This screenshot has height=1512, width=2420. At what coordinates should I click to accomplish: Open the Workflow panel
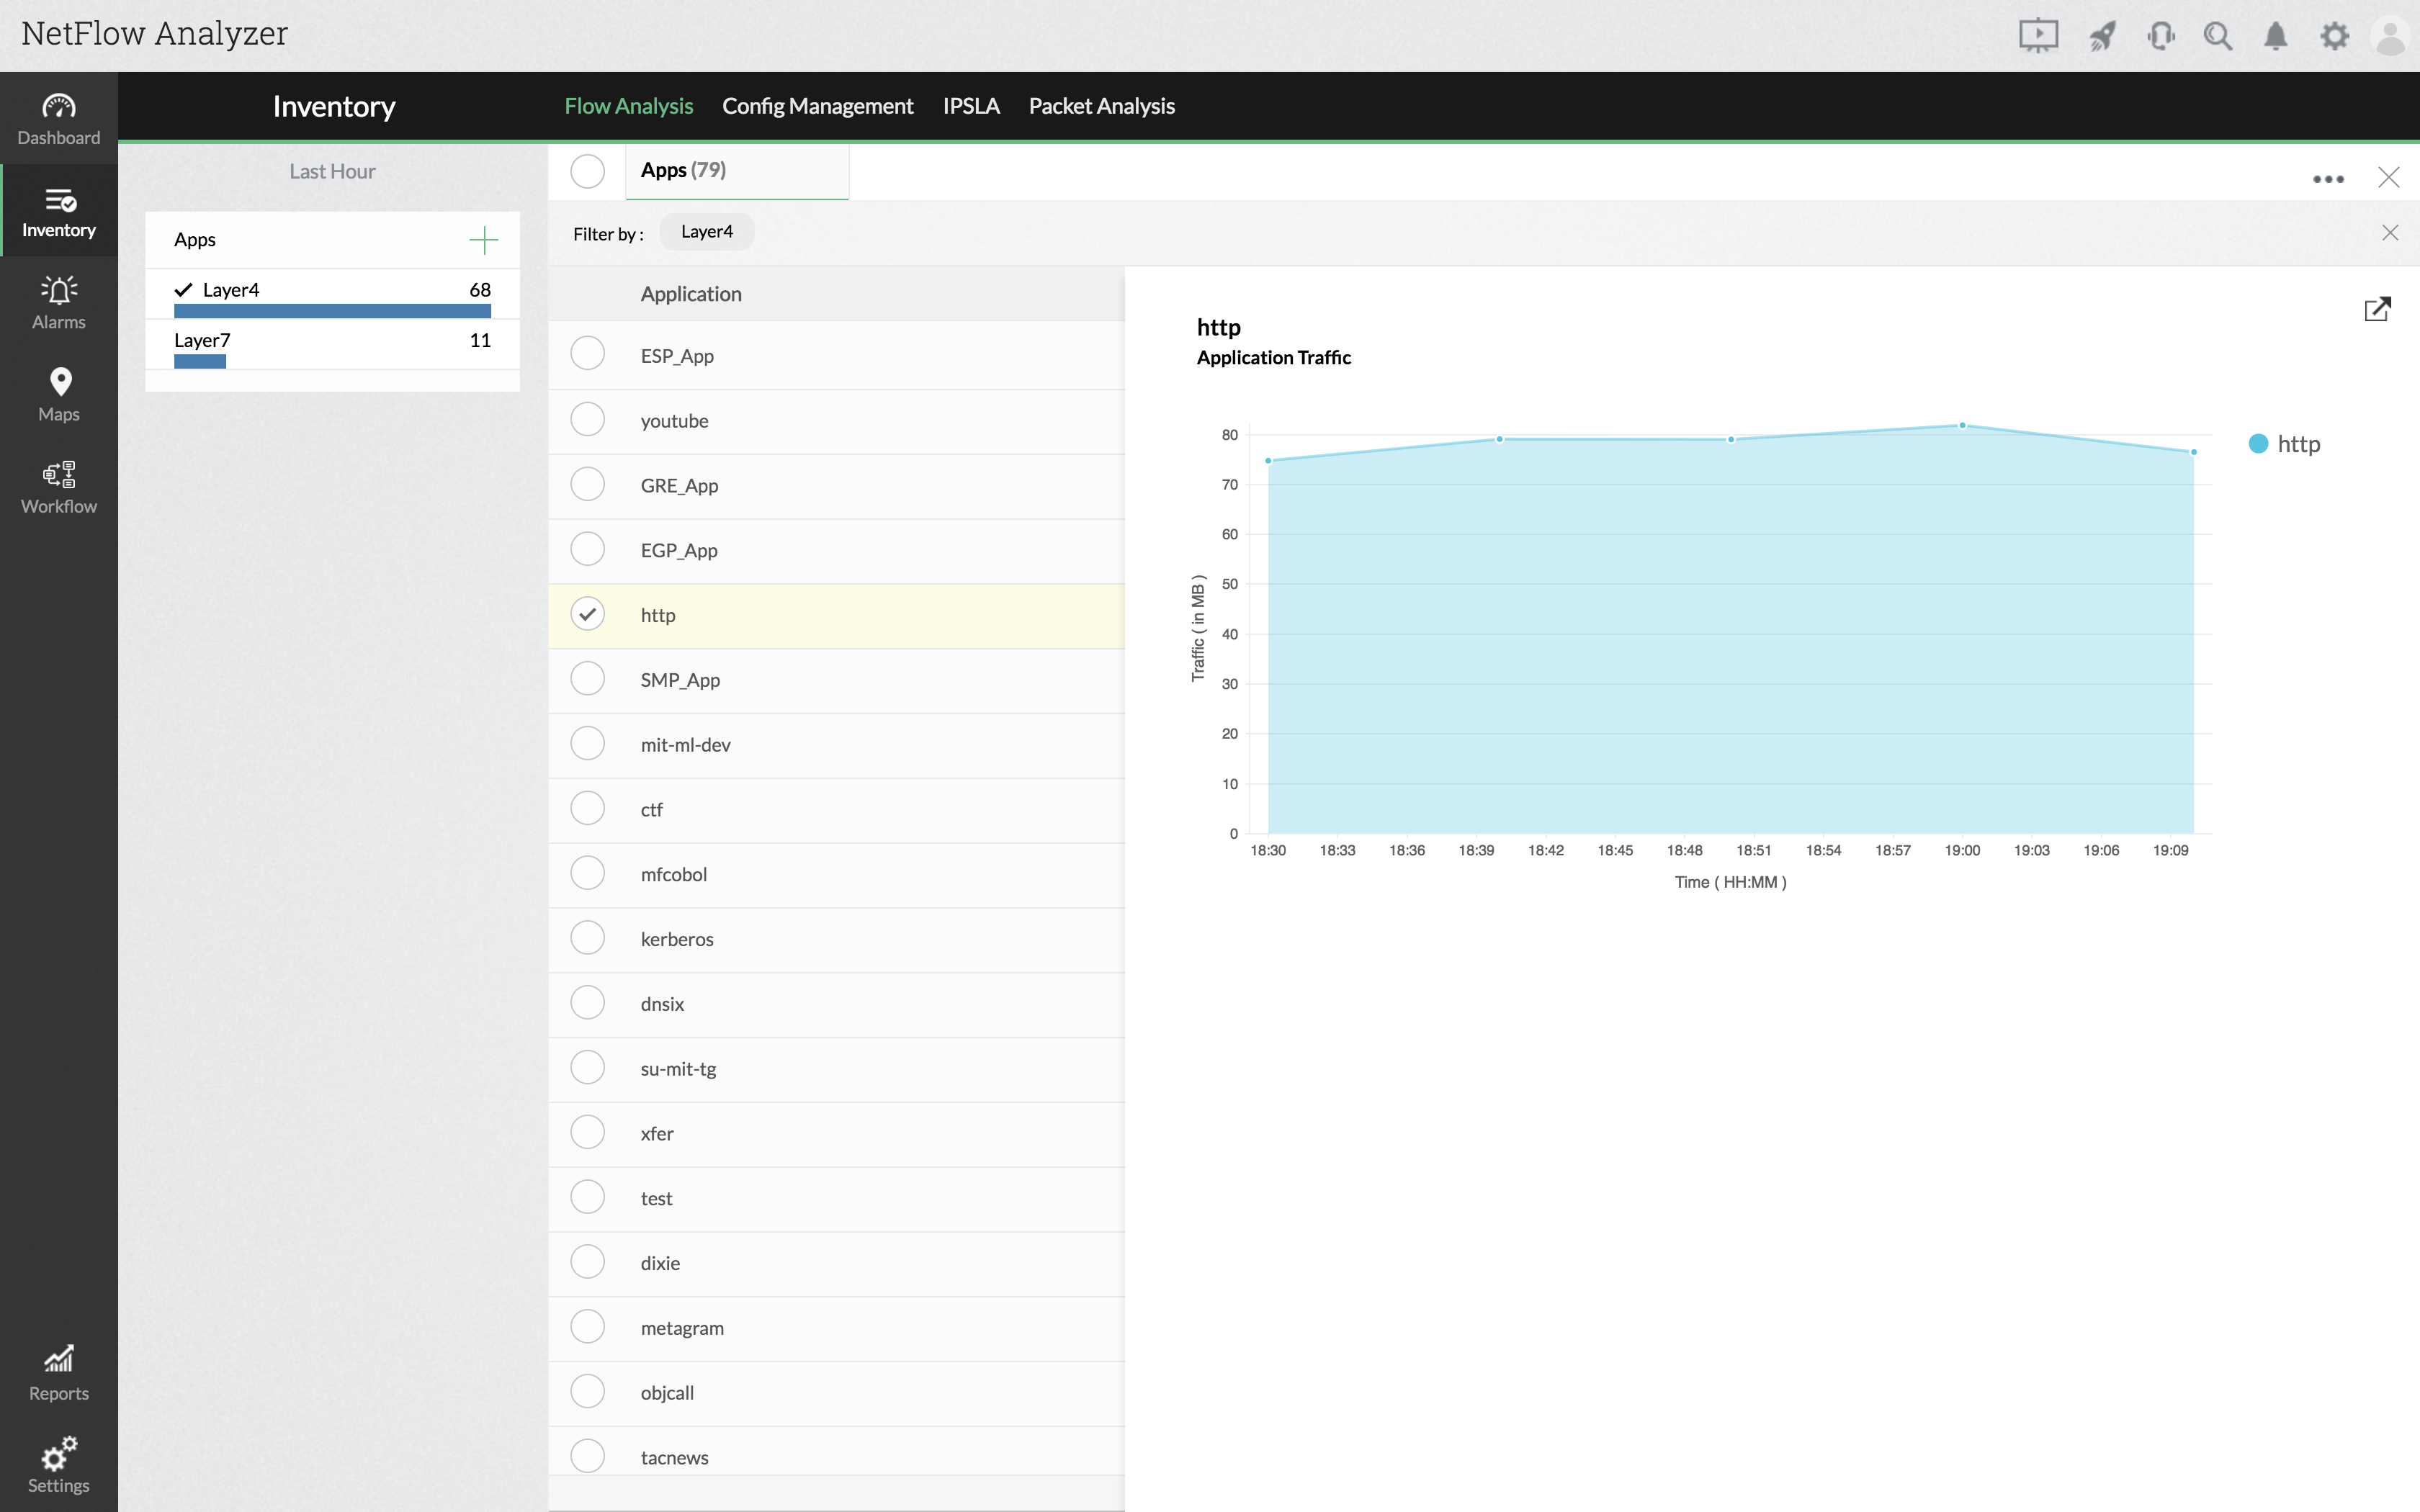tap(58, 486)
